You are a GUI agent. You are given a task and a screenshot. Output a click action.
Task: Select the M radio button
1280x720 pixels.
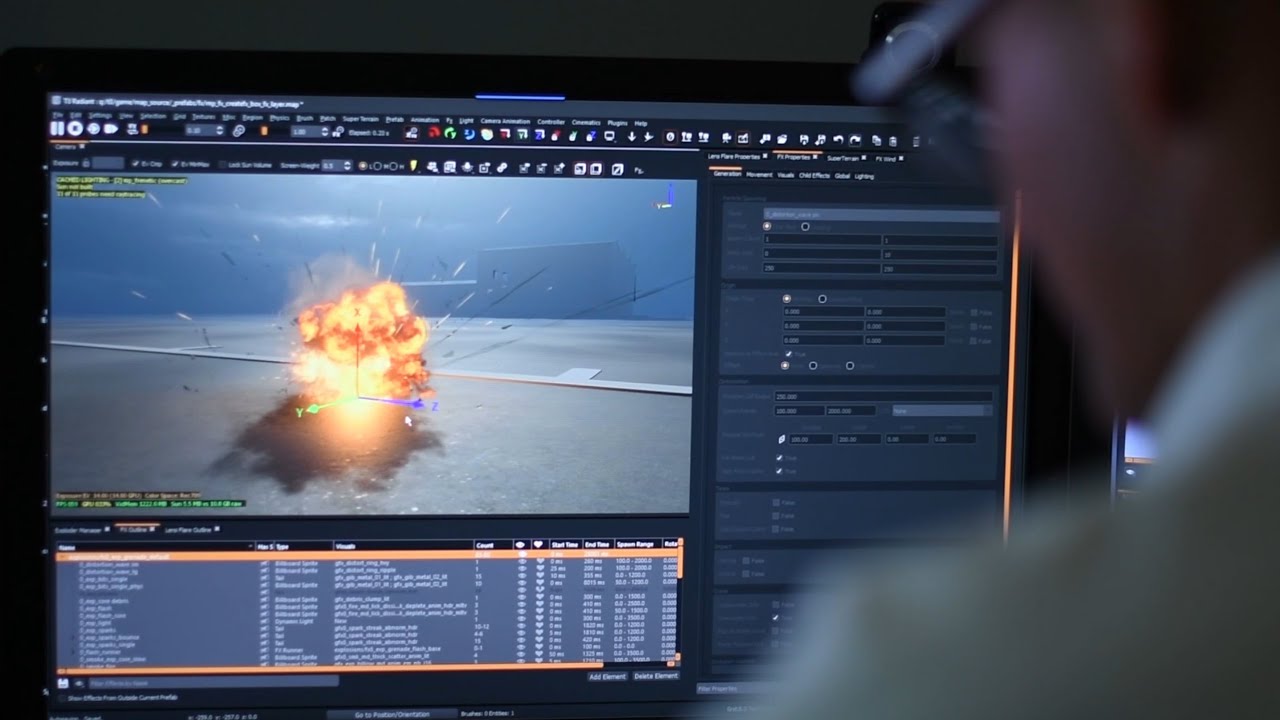click(378, 166)
